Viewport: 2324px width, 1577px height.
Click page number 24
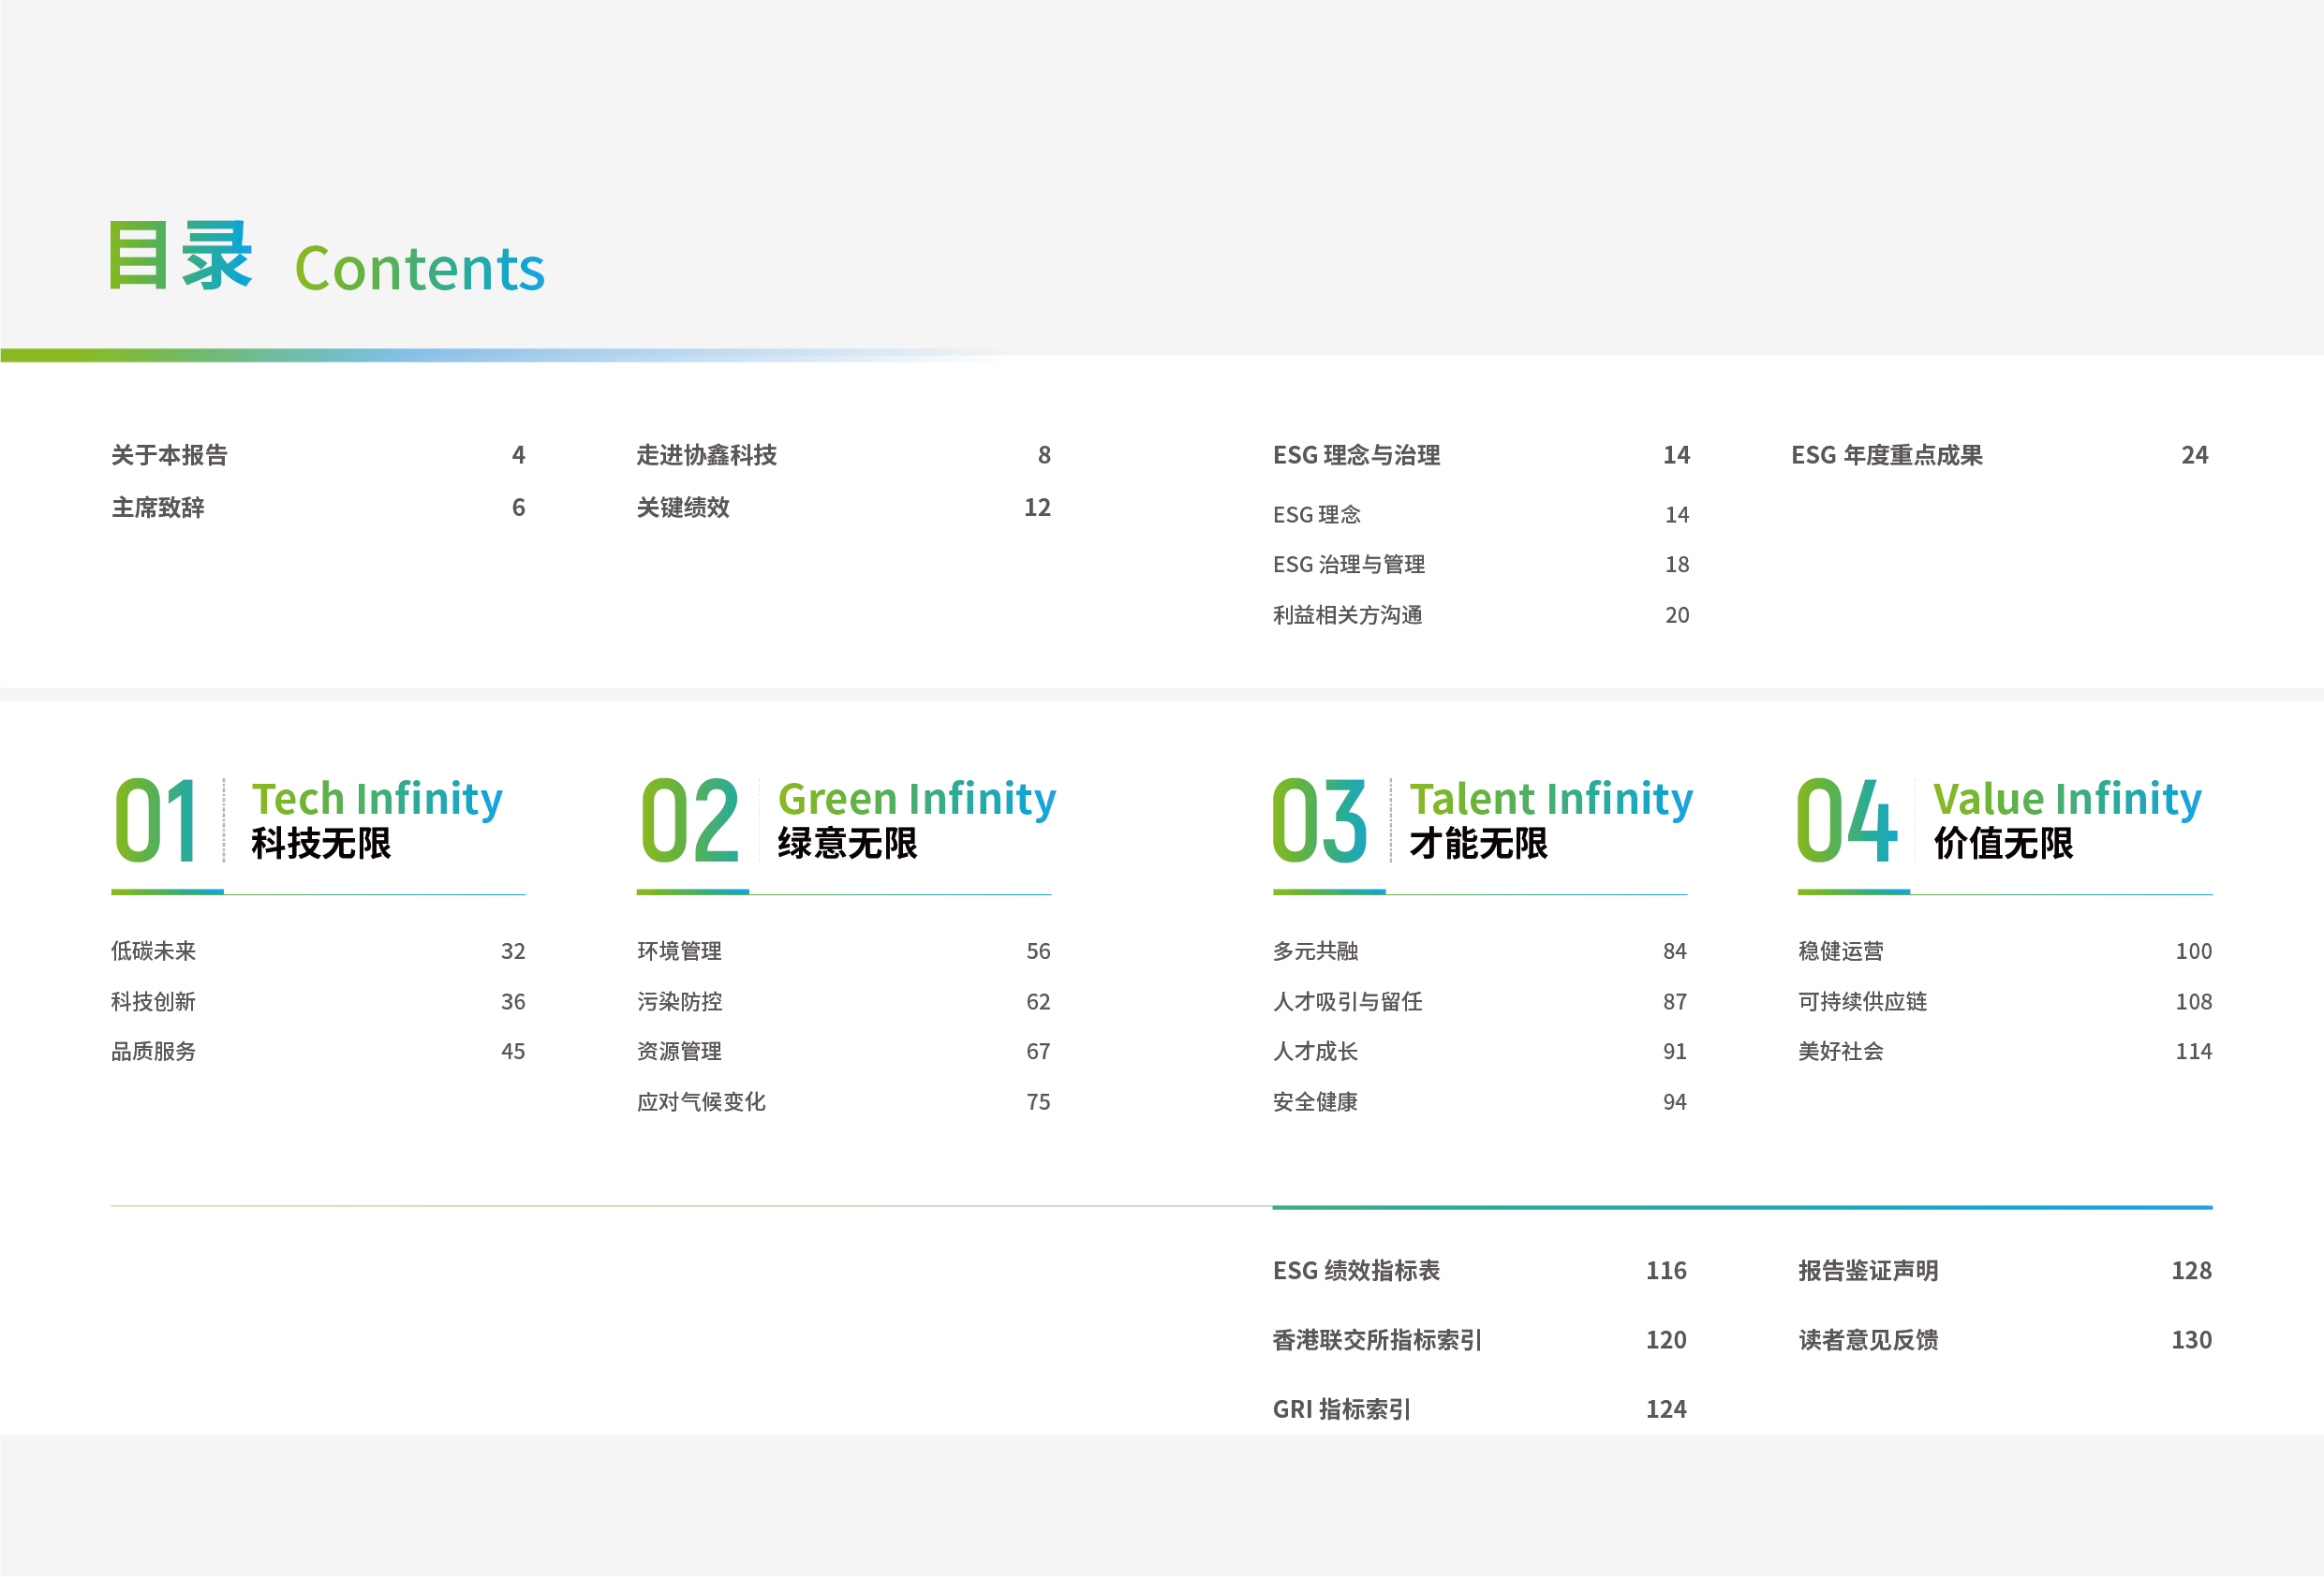point(2194,455)
